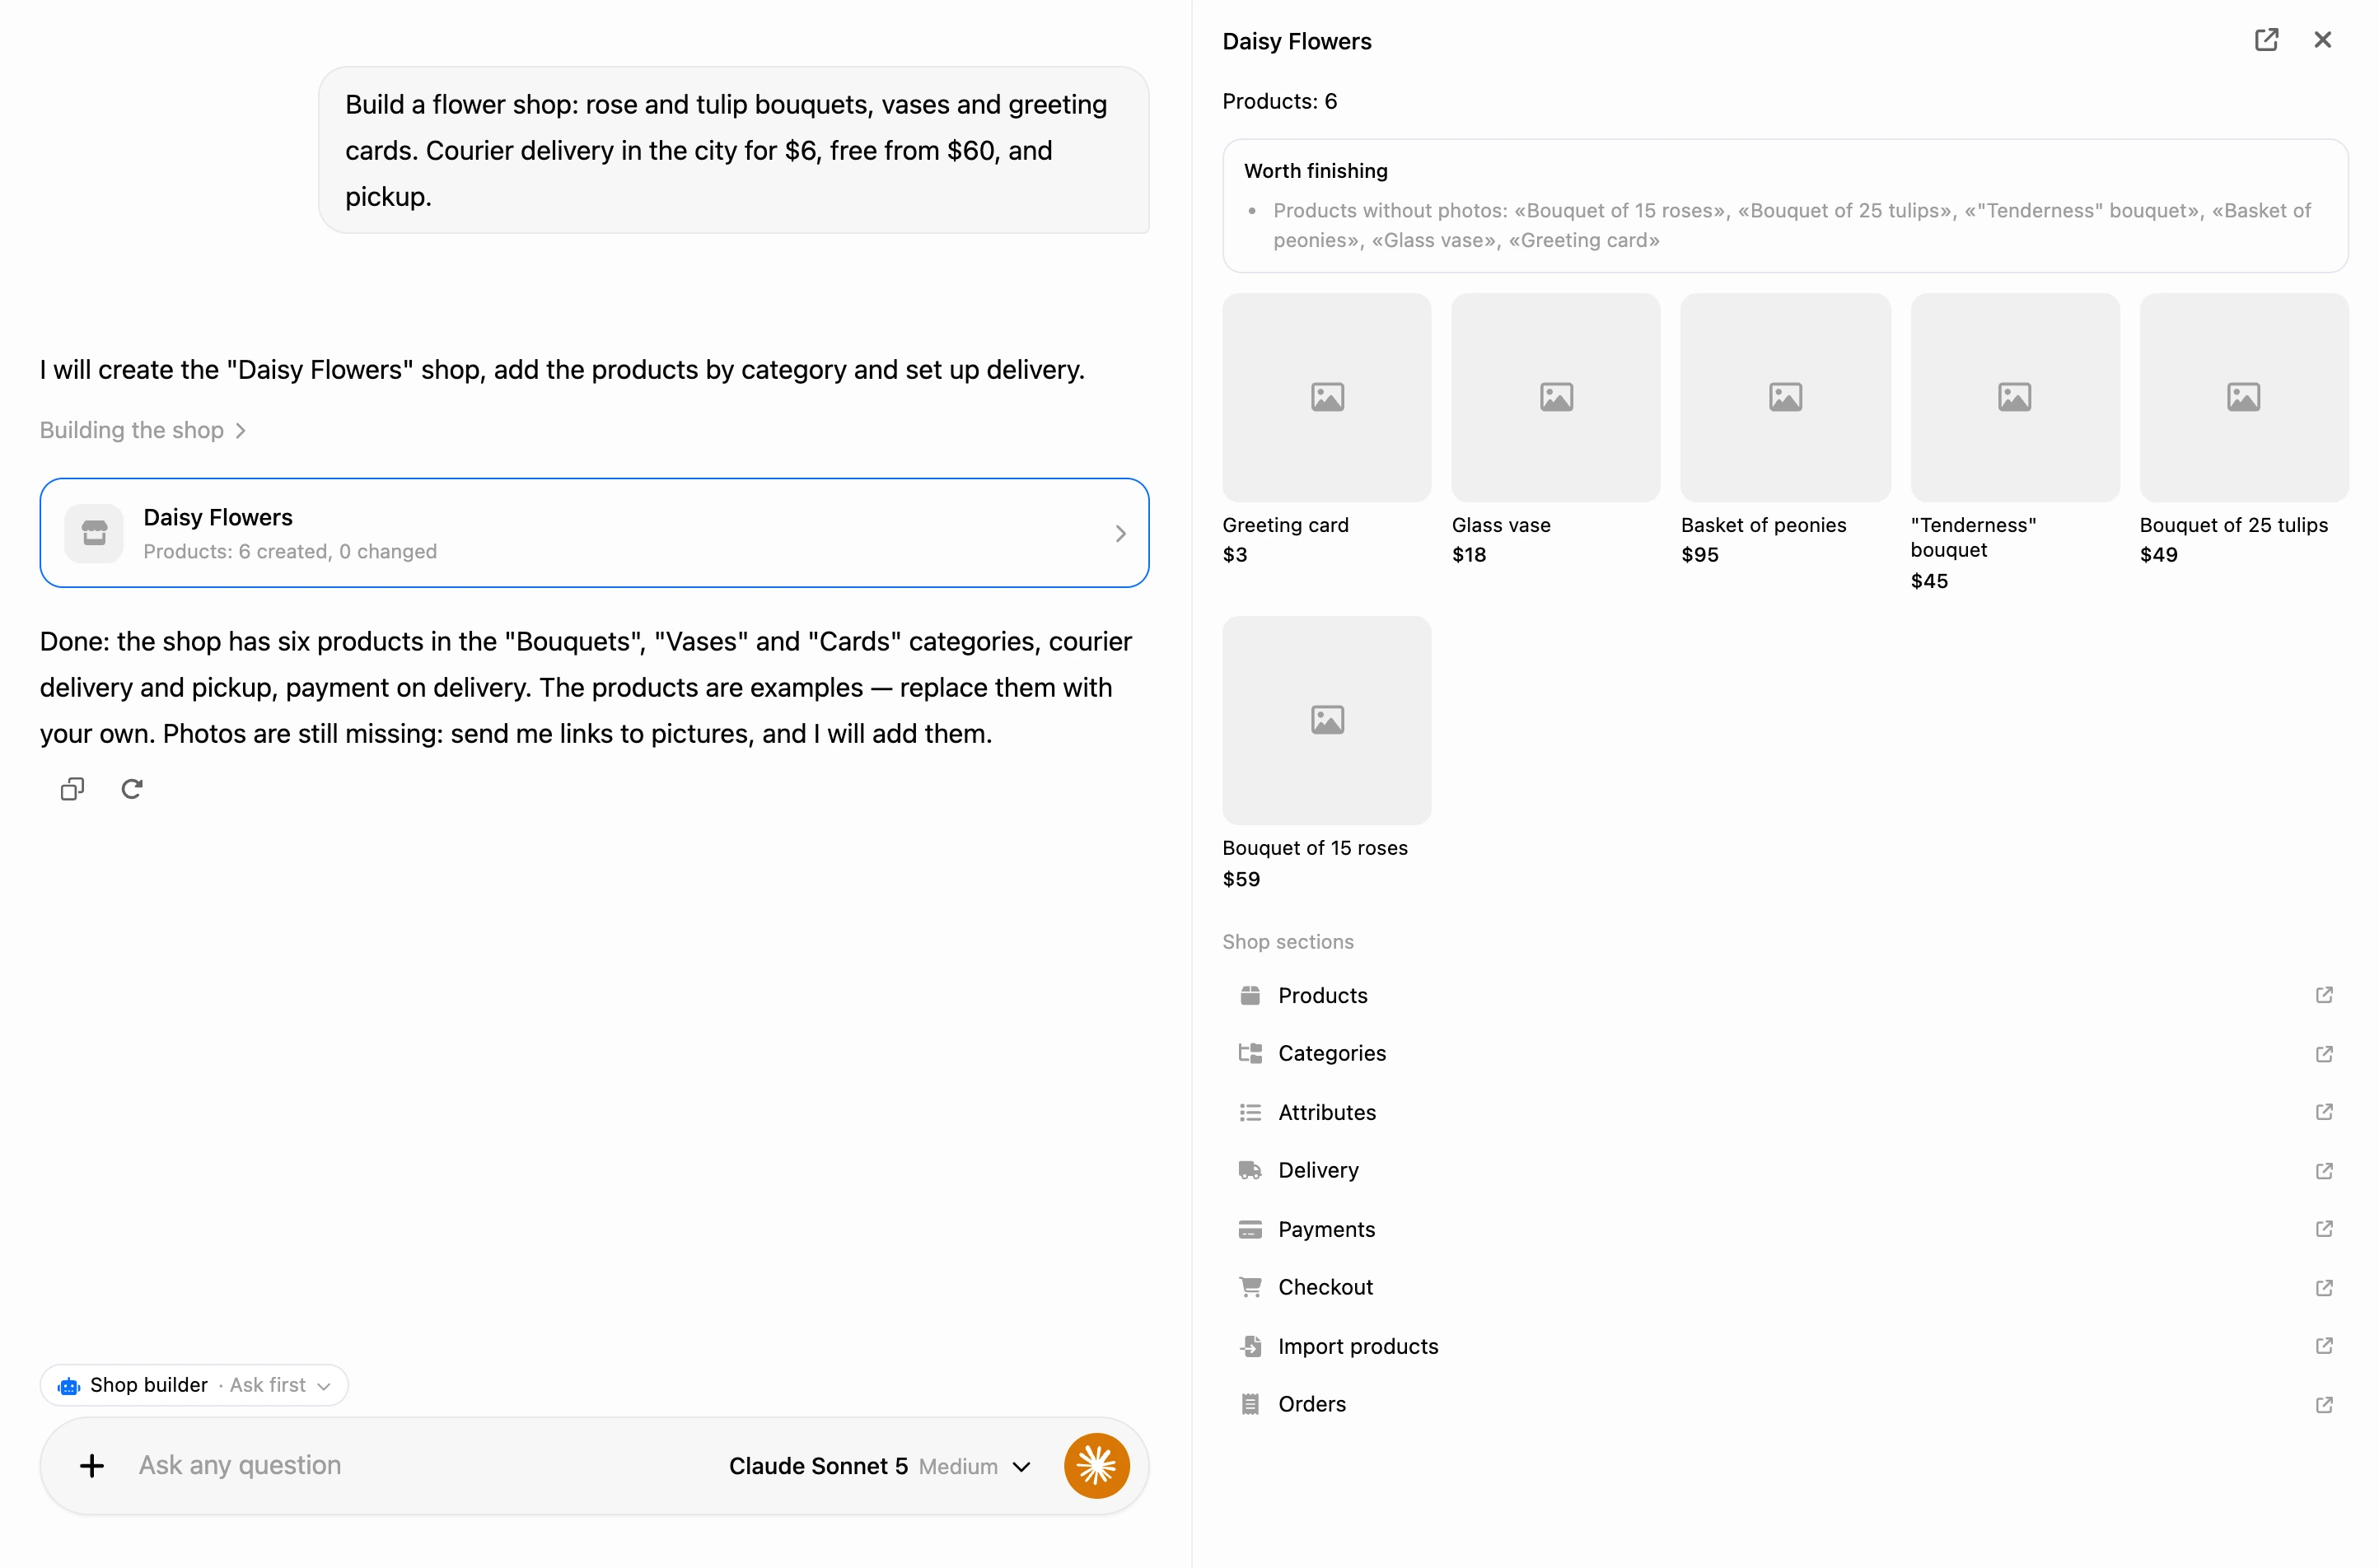Image resolution: width=2379 pixels, height=1568 pixels.
Task: Open the Claude Sonnet 5 model dropdown
Action: click(x=880, y=1466)
